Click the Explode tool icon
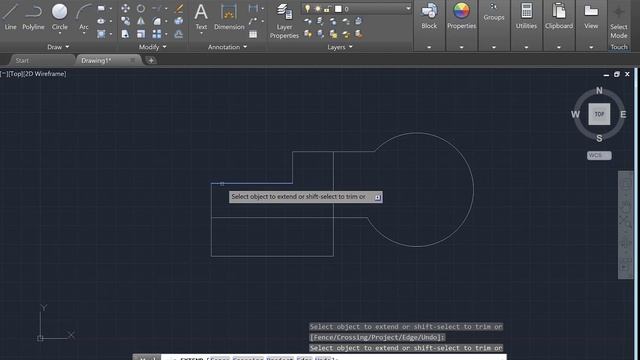Image resolution: width=640 pixels, height=360 pixels. 179,21
